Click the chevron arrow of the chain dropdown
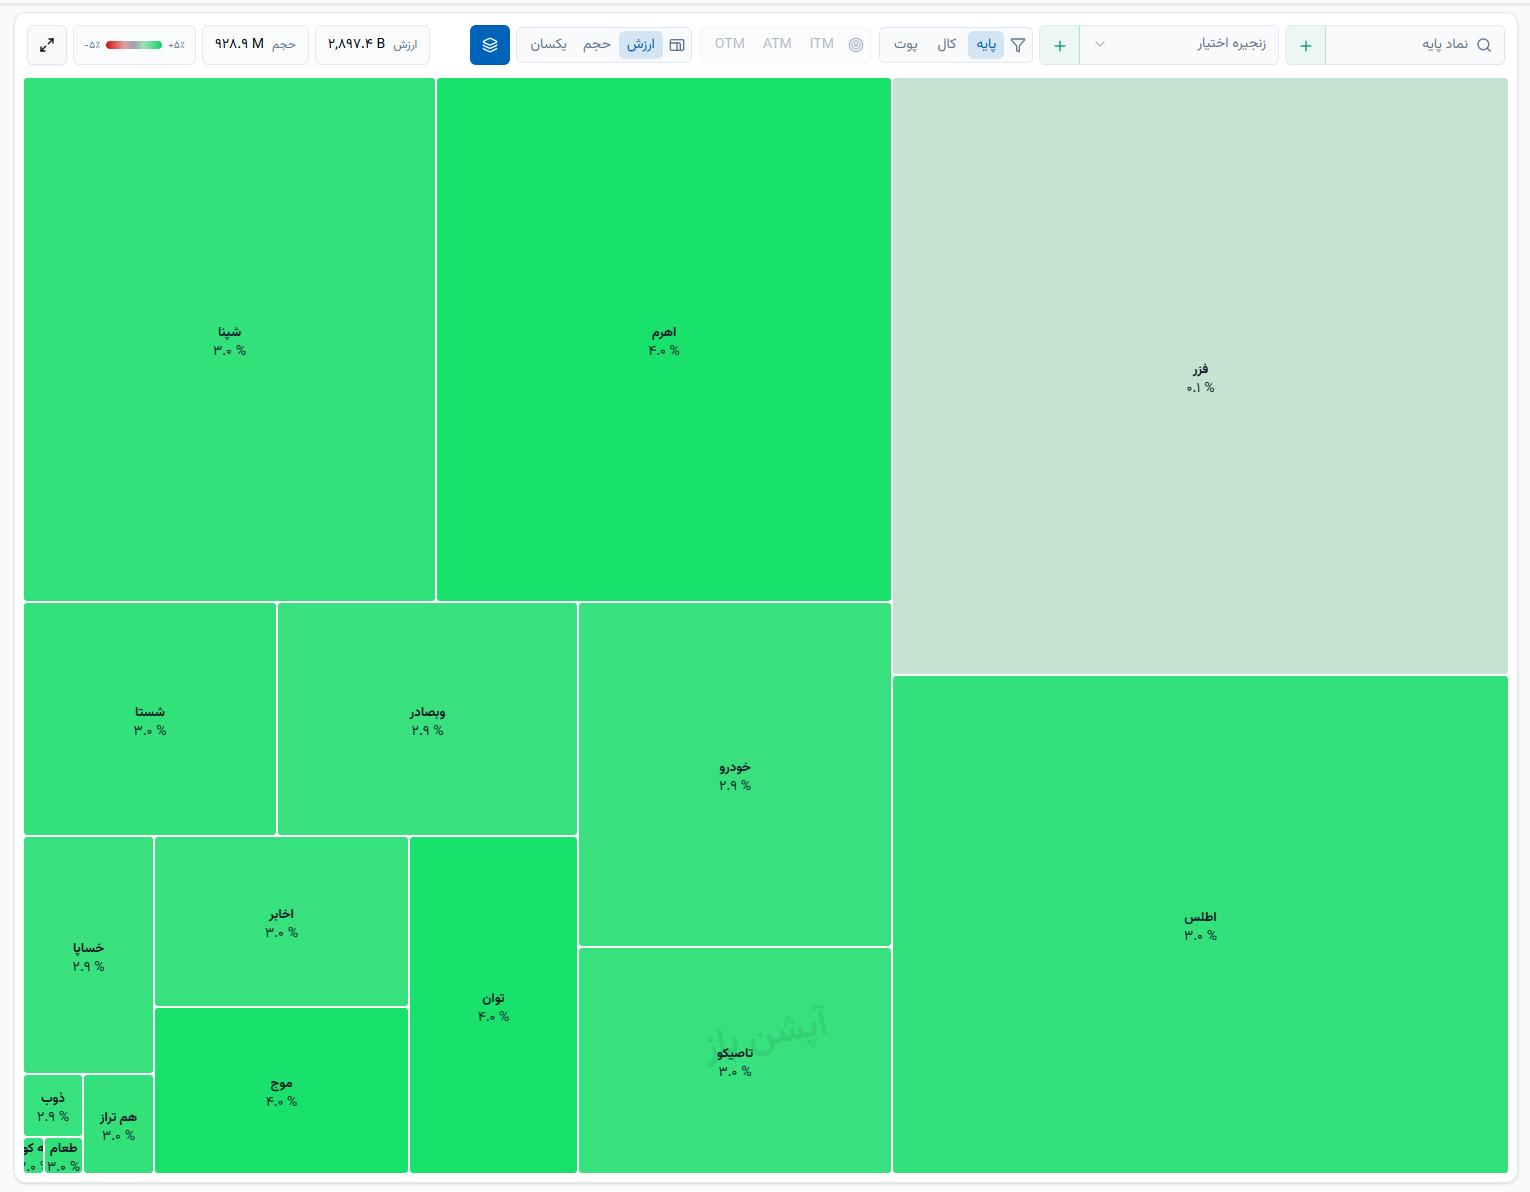Image resolution: width=1530 pixels, height=1192 pixels. (1100, 45)
